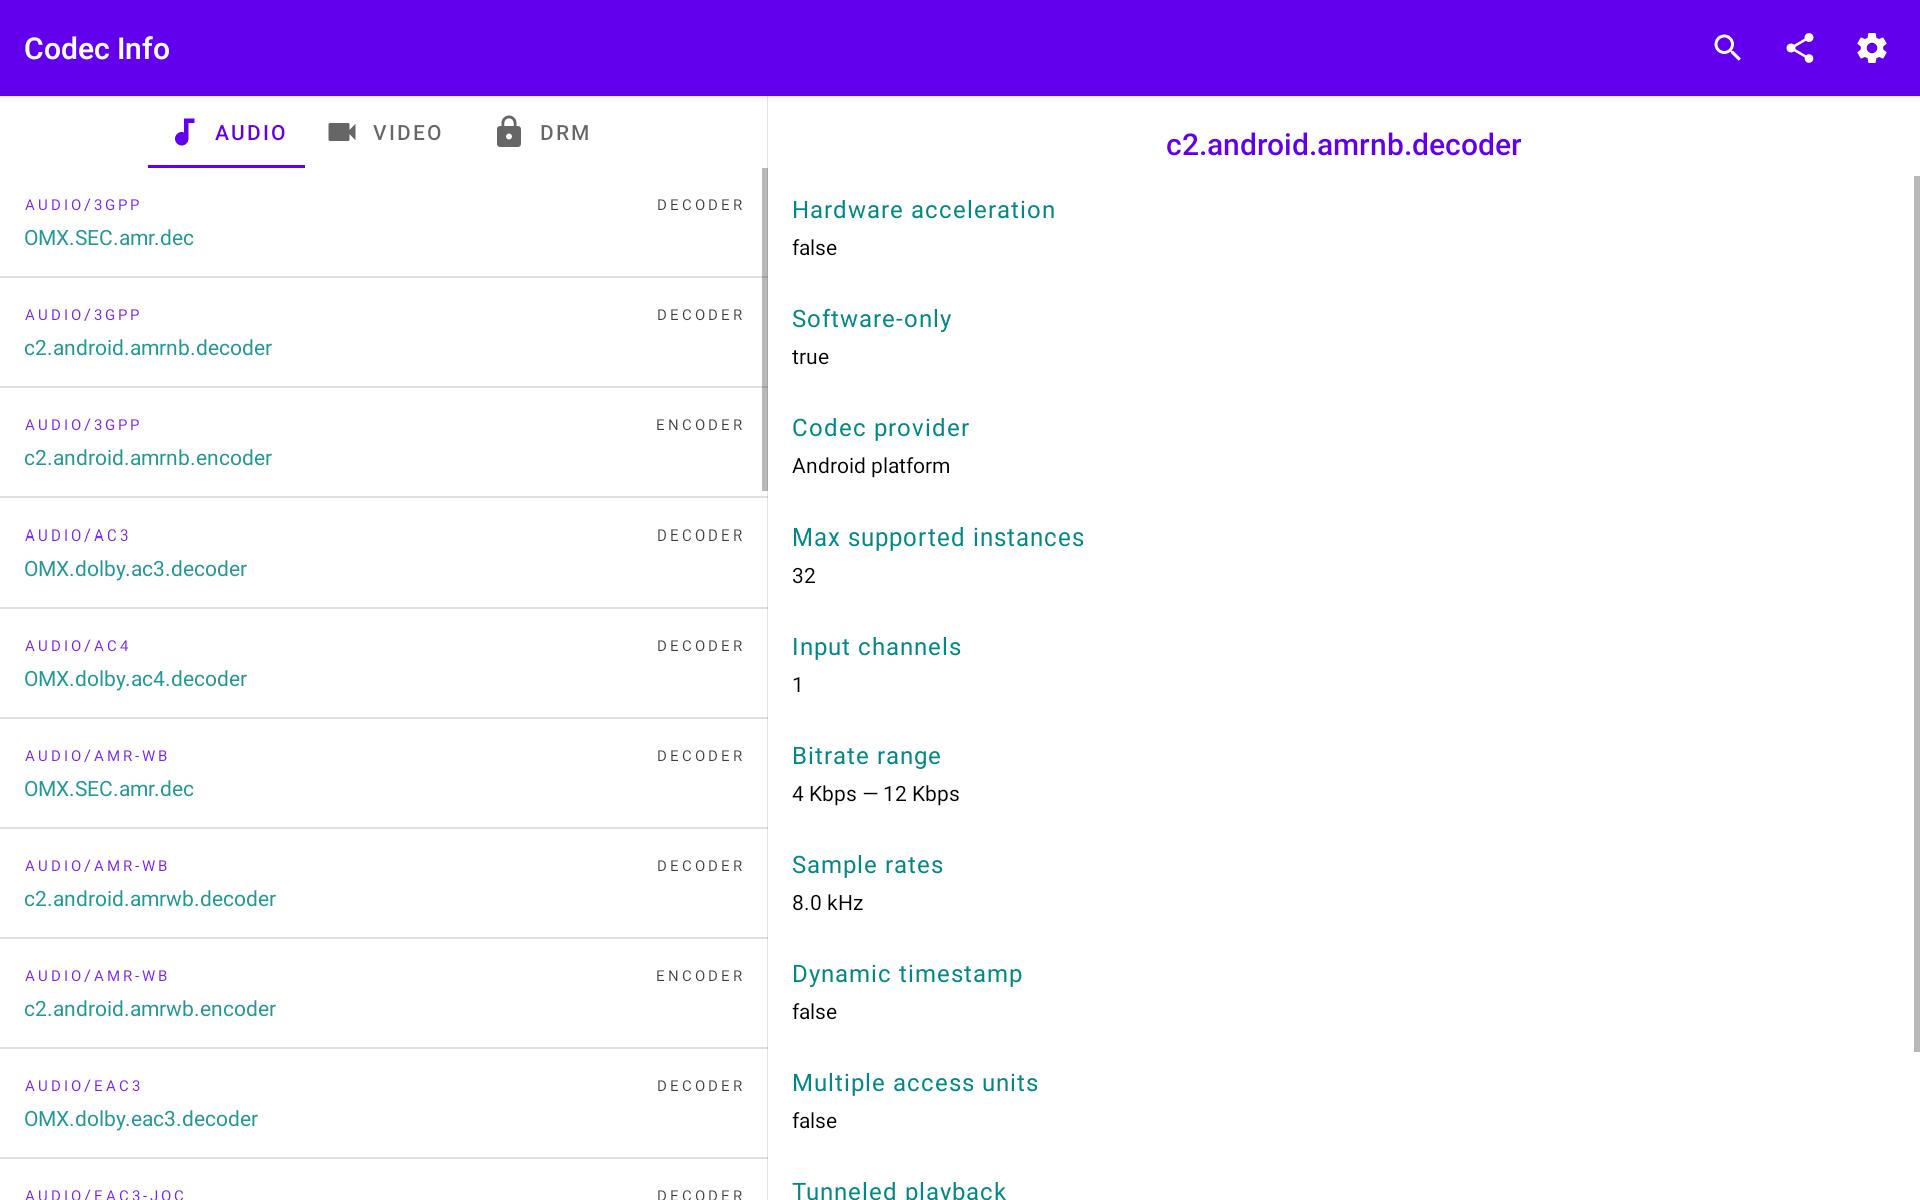Click the Dynamic timestamp label
This screenshot has width=1920, height=1200.
point(907,974)
